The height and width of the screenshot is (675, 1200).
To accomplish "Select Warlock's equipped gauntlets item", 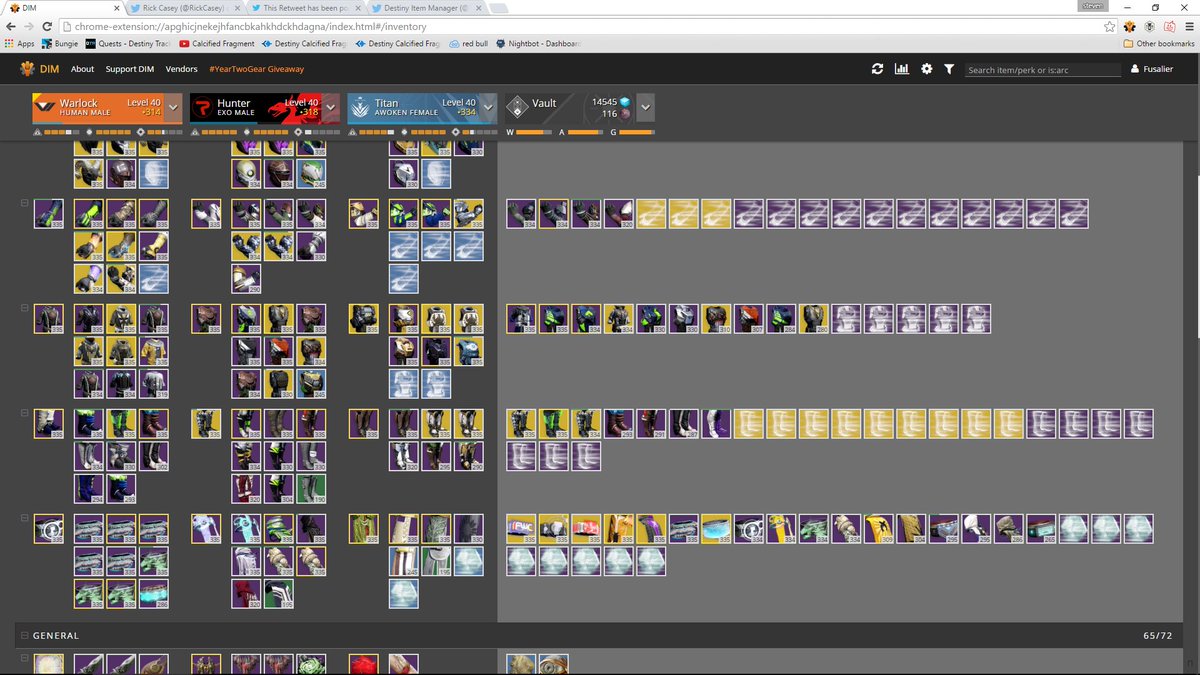I will point(48,213).
